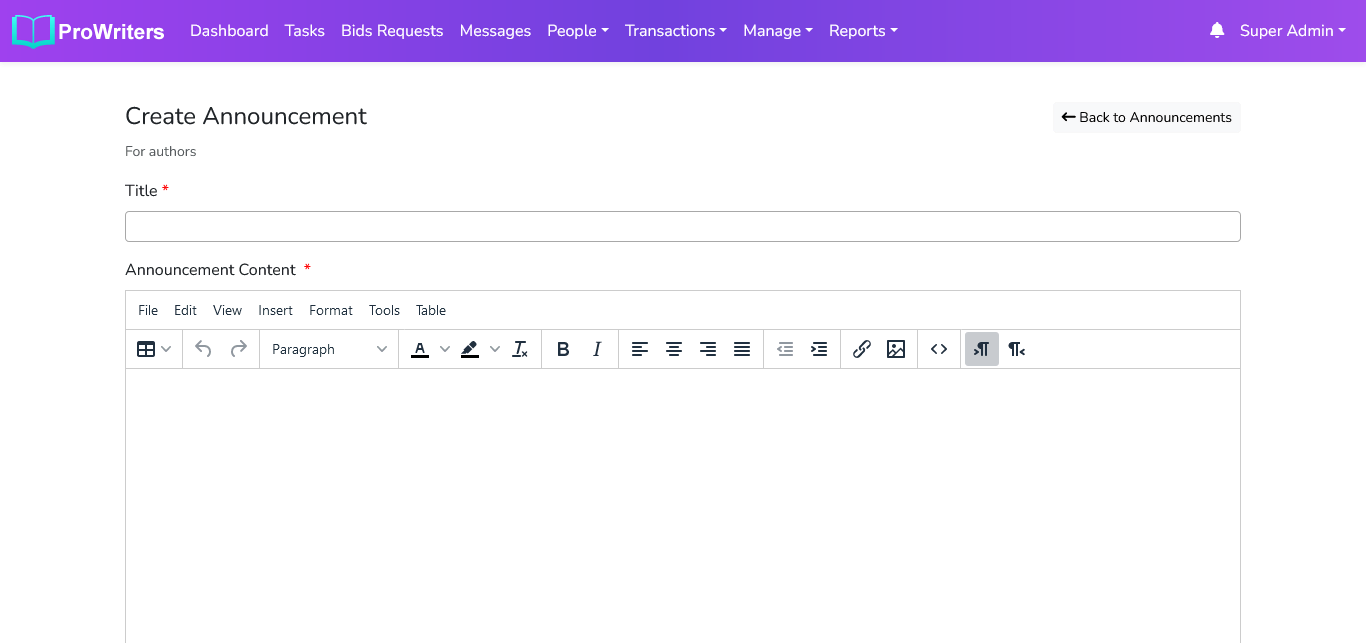Image resolution: width=1366 pixels, height=643 pixels.
Task: Open the Paragraph format dropdown
Action: [x=329, y=349]
